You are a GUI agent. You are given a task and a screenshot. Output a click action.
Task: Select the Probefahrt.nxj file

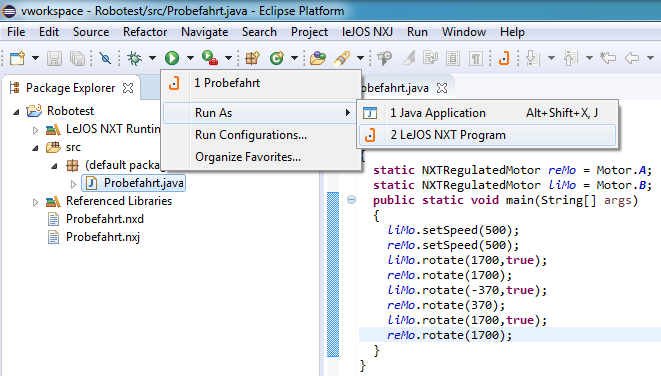tap(102, 237)
